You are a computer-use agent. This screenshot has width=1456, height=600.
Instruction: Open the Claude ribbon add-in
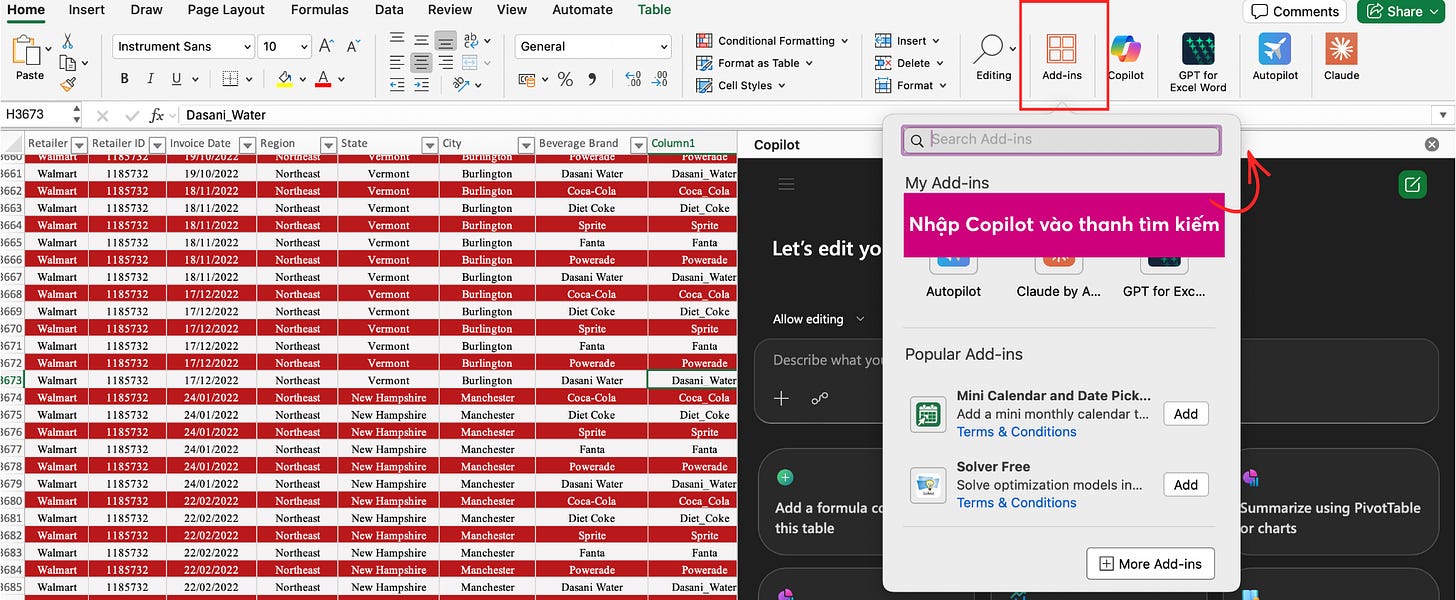pos(1341,57)
